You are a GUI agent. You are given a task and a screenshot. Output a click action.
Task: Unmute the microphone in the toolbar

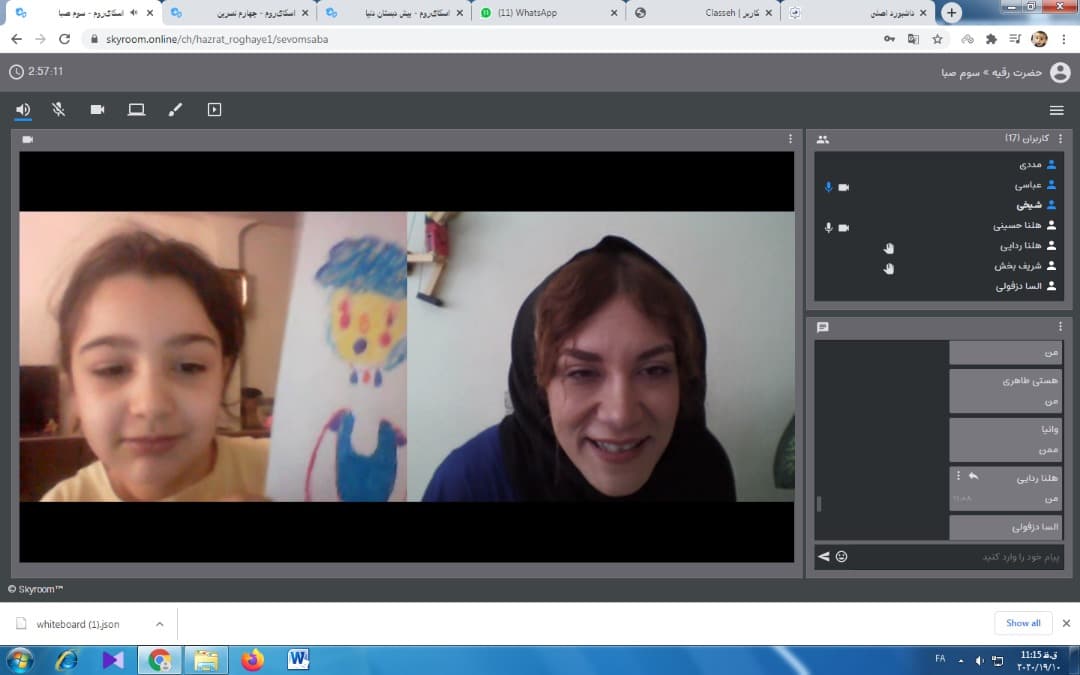coord(59,110)
